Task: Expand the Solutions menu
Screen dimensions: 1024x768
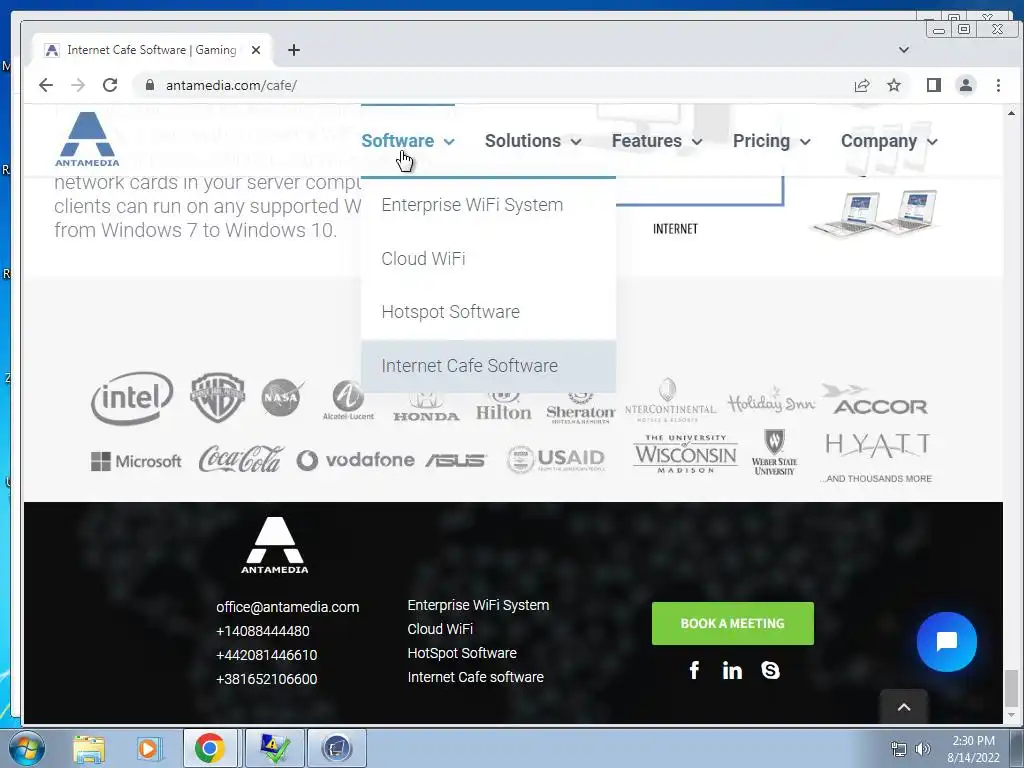Action: [533, 141]
